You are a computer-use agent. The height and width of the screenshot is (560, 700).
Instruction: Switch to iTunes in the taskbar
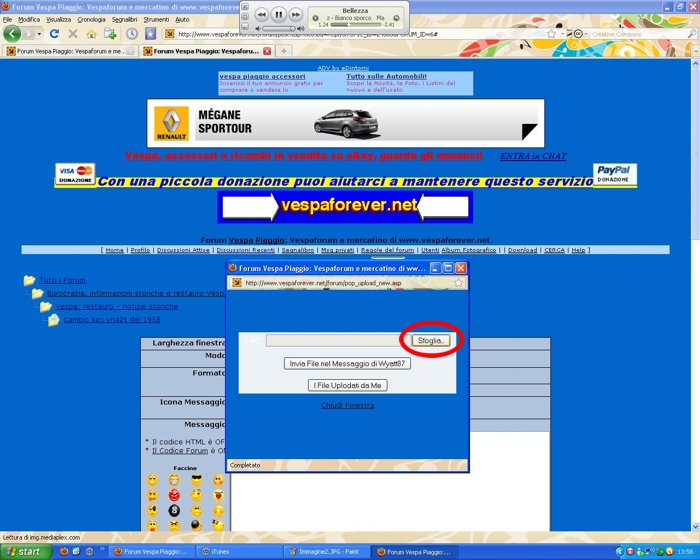[x=239, y=552]
